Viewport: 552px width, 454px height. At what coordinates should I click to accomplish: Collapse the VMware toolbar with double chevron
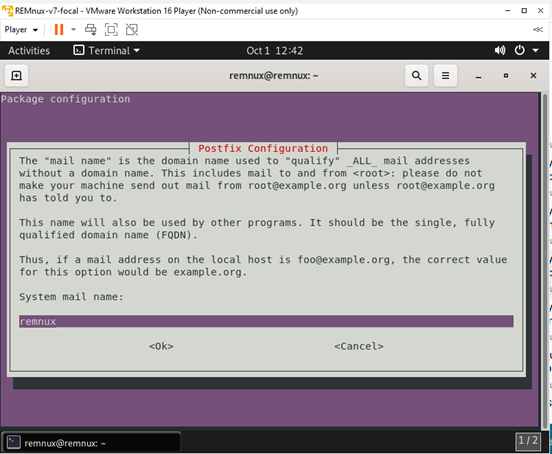pyautogui.click(x=538, y=30)
